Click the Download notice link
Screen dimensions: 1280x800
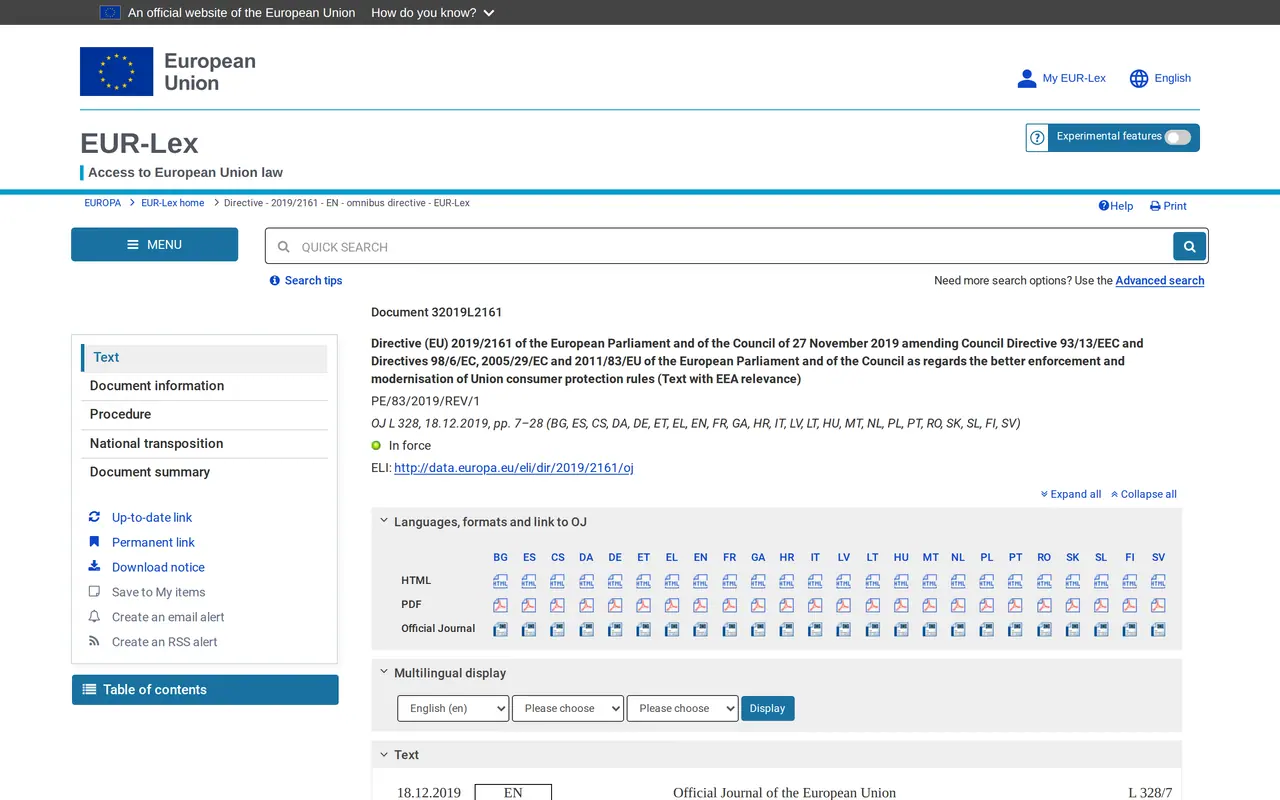click(x=158, y=567)
